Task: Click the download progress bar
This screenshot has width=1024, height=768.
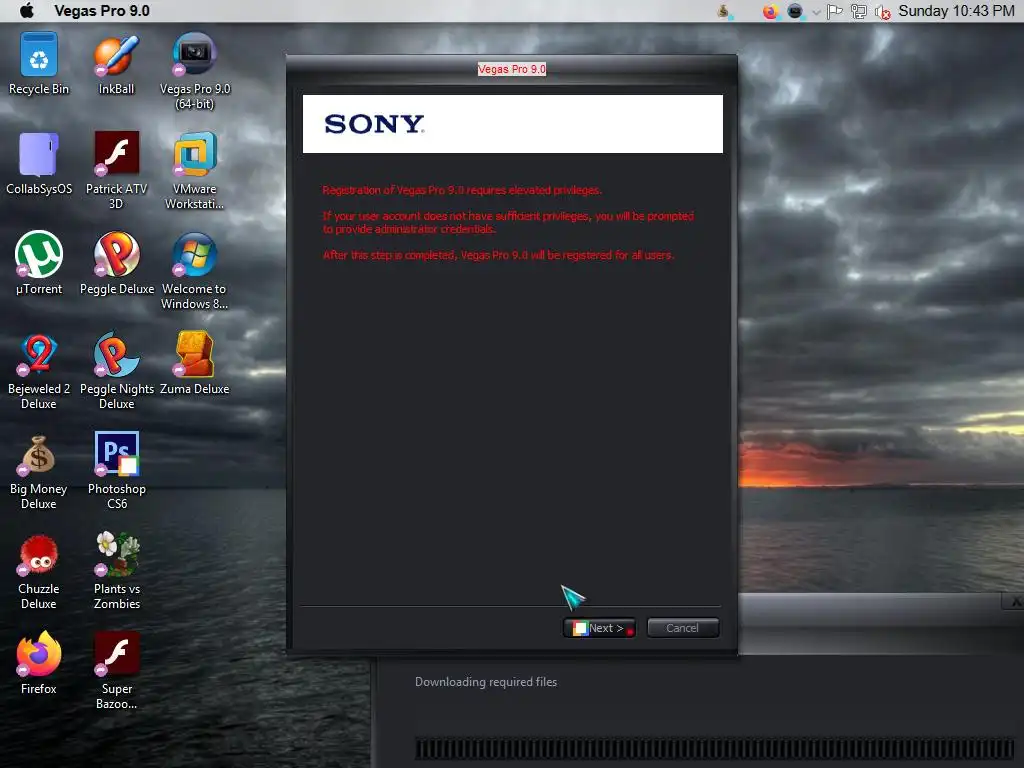Action: click(x=714, y=748)
